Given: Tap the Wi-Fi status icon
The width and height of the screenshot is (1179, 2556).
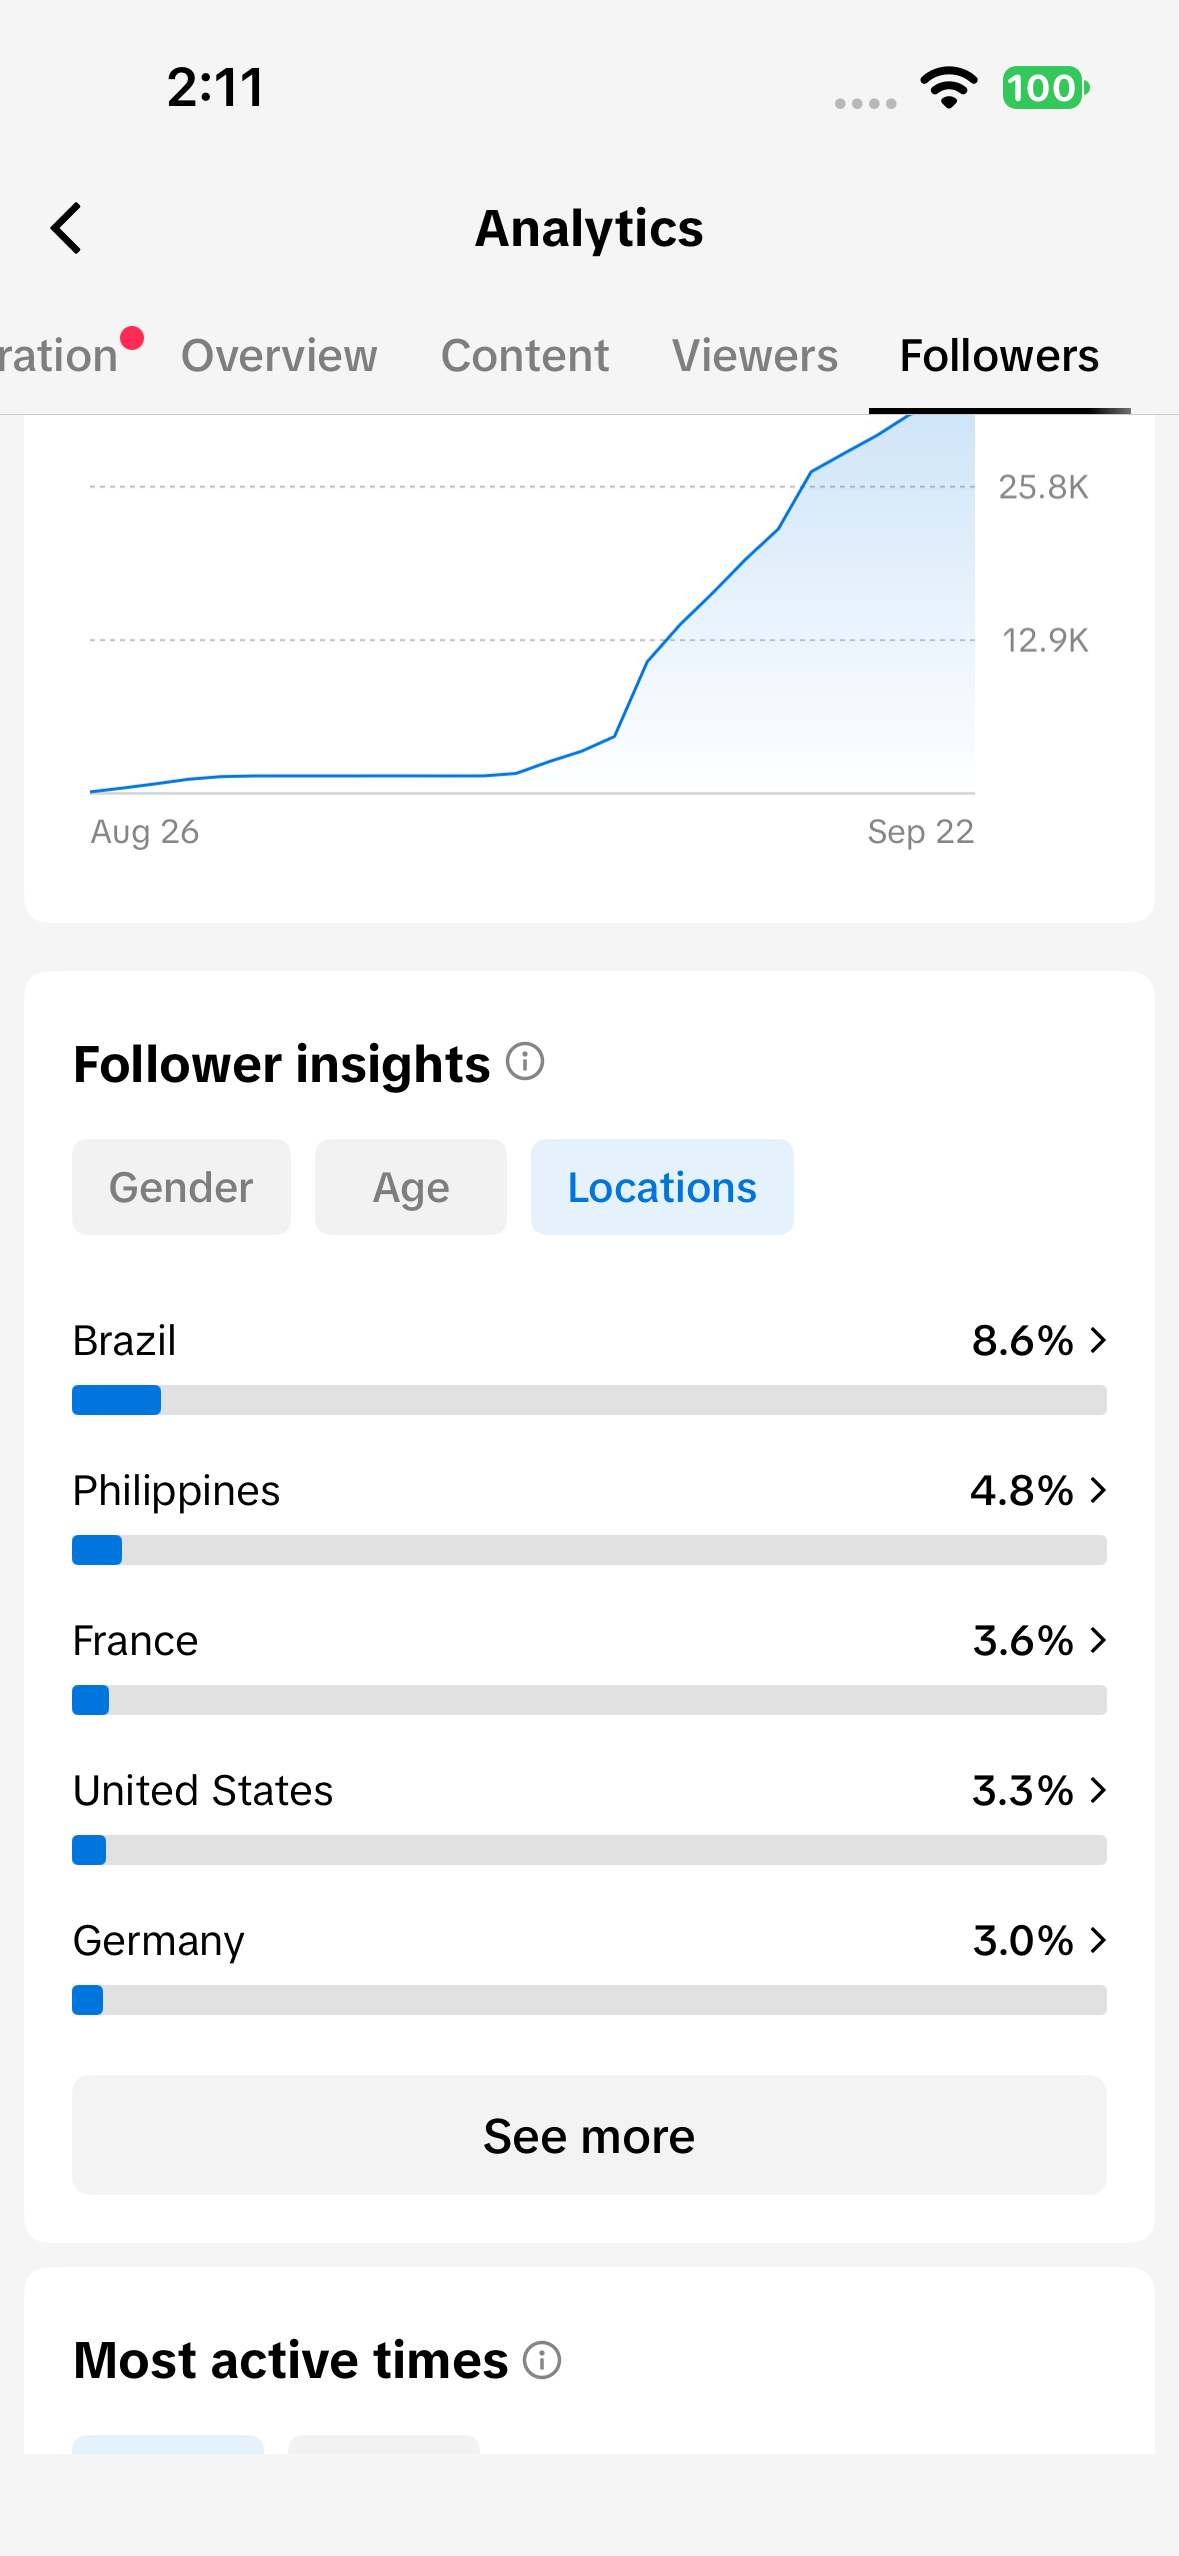Looking at the screenshot, I should (x=949, y=88).
